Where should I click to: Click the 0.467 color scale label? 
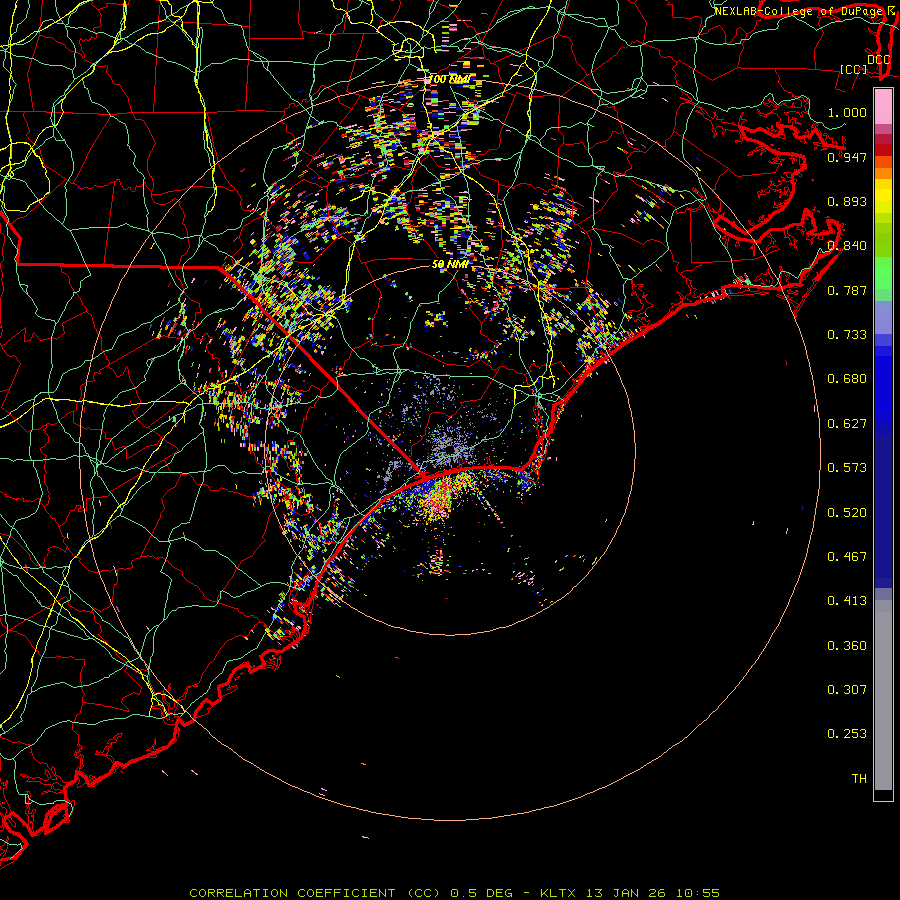(847, 557)
